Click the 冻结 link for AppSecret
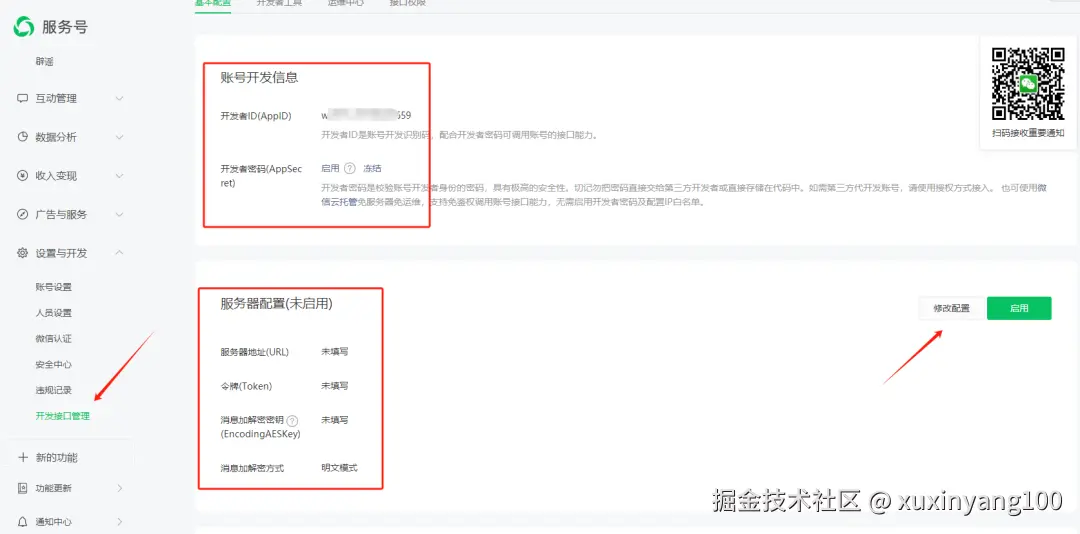Screen dimensions: 1080x534 click(x=373, y=168)
